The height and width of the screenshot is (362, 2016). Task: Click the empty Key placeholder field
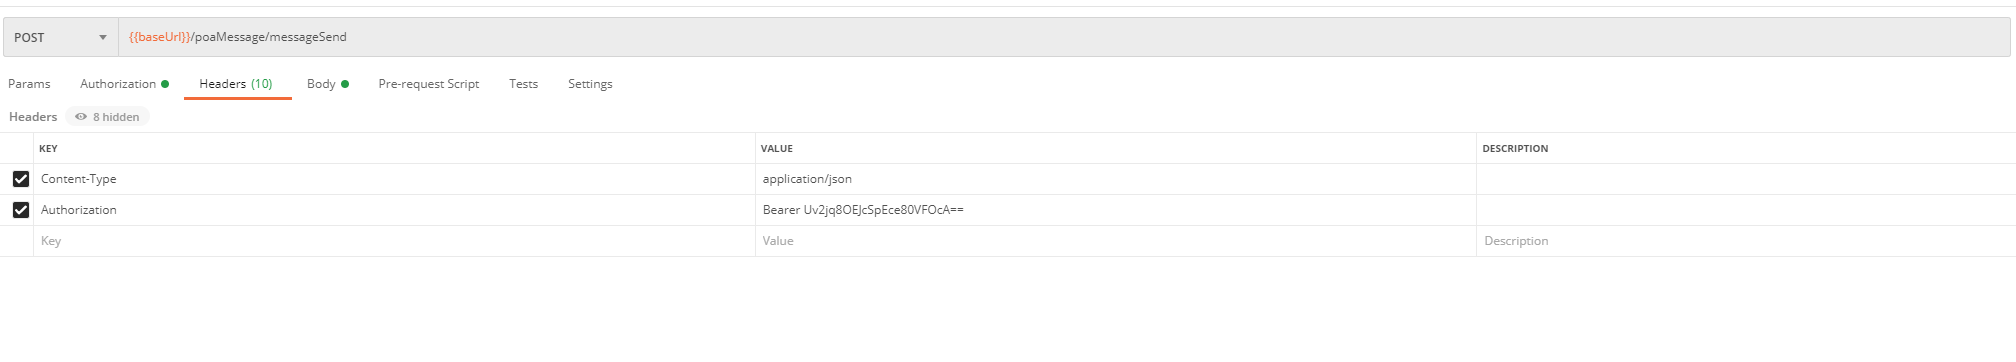(394, 241)
